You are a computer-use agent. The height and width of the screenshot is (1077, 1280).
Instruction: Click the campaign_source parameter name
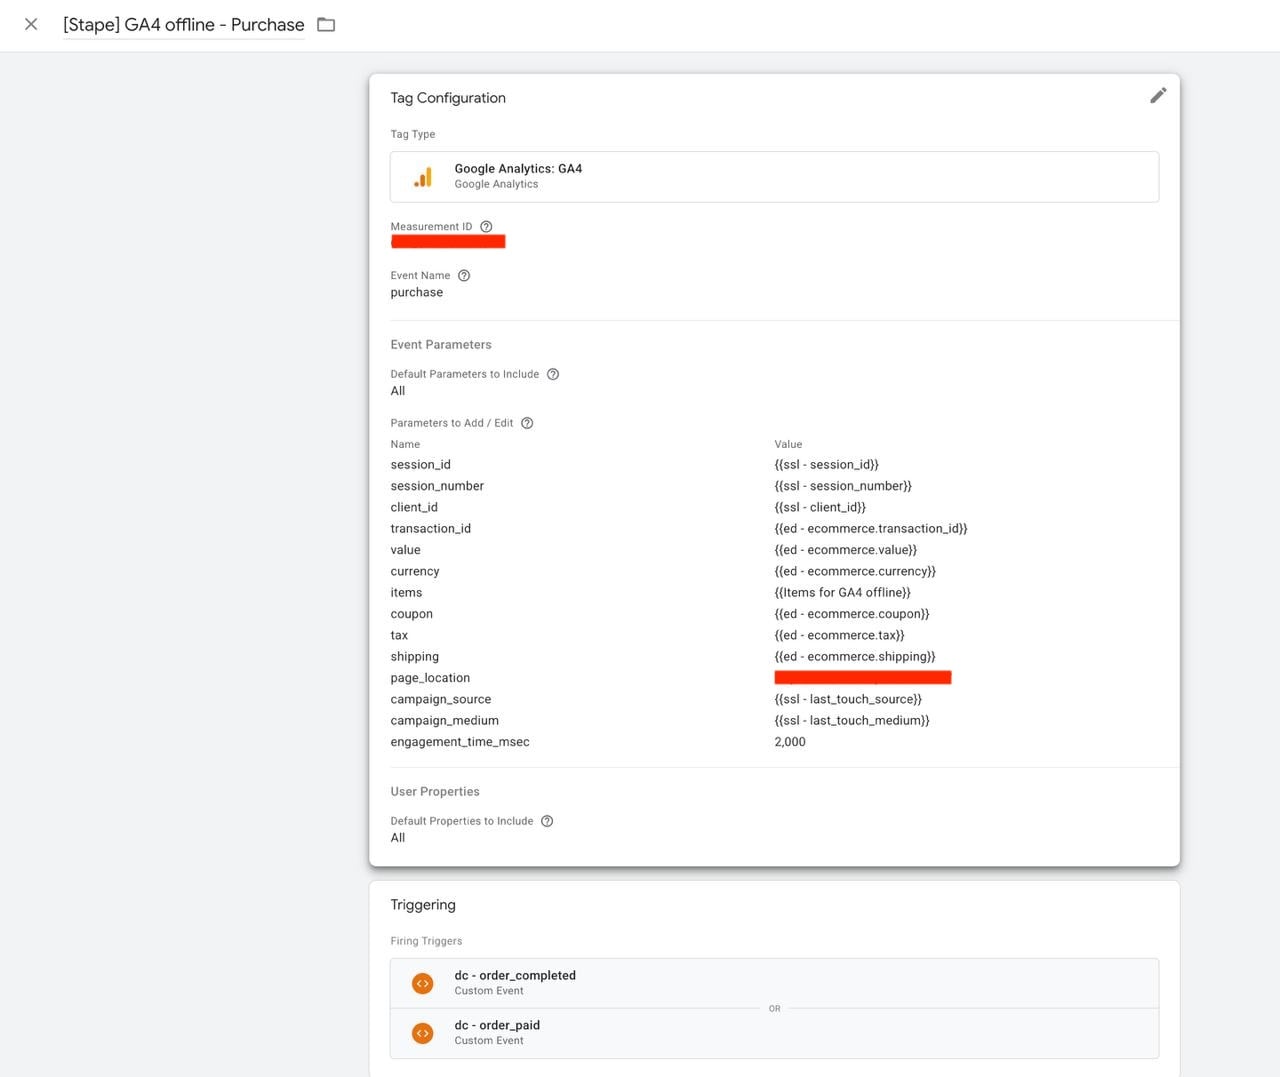pyautogui.click(x=441, y=700)
